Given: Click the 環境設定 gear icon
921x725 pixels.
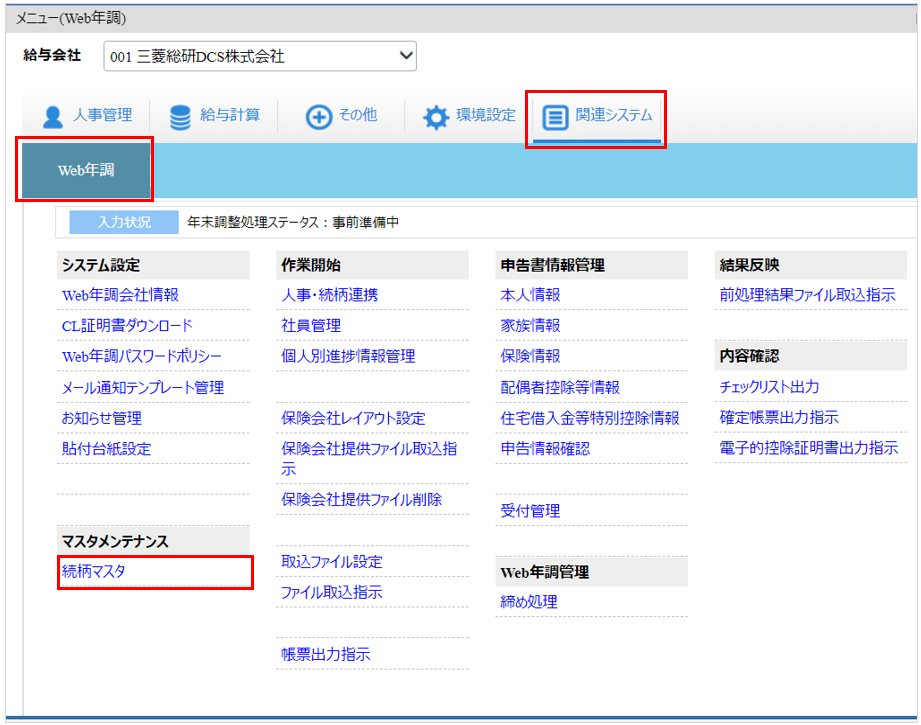Looking at the screenshot, I should (x=436, y=117).
